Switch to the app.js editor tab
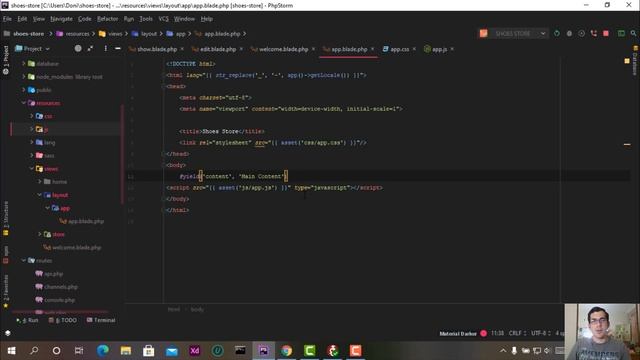640x360 pixels. click(439, 49)
